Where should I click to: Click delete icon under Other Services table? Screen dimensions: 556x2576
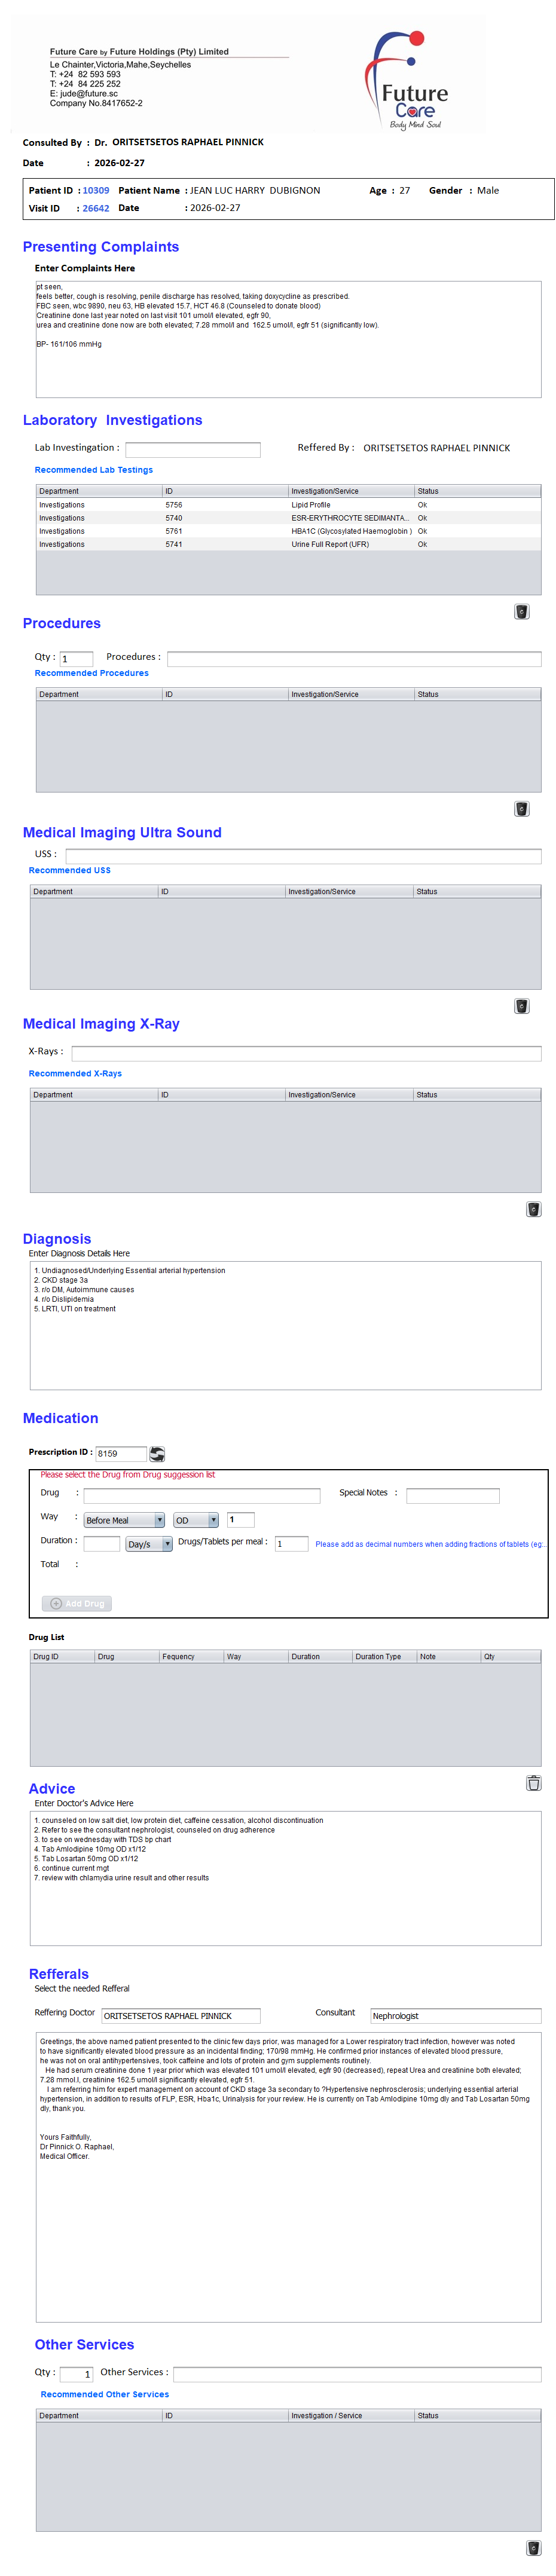click(x=533, y=2548)
